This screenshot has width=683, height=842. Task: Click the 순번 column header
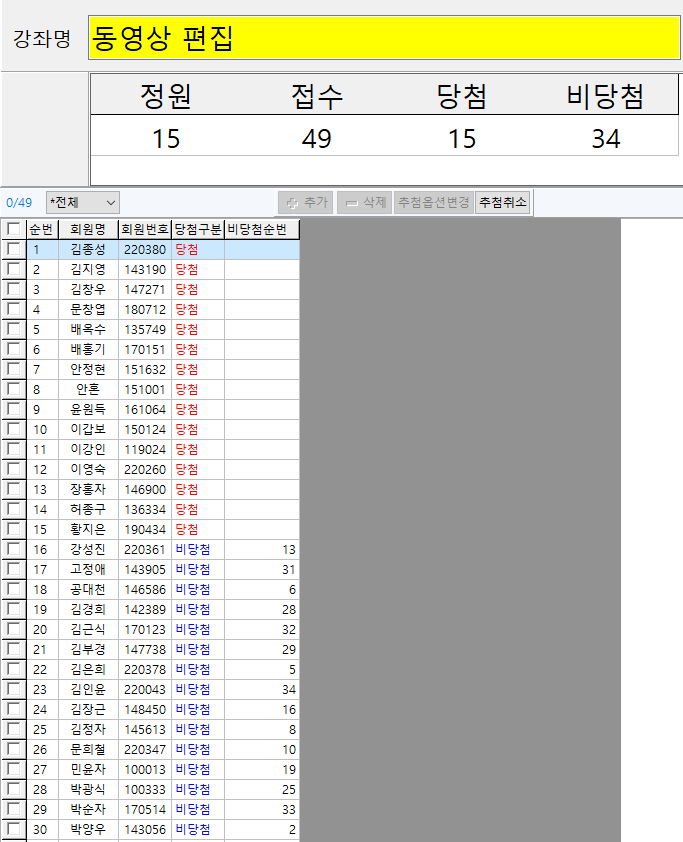42,229
